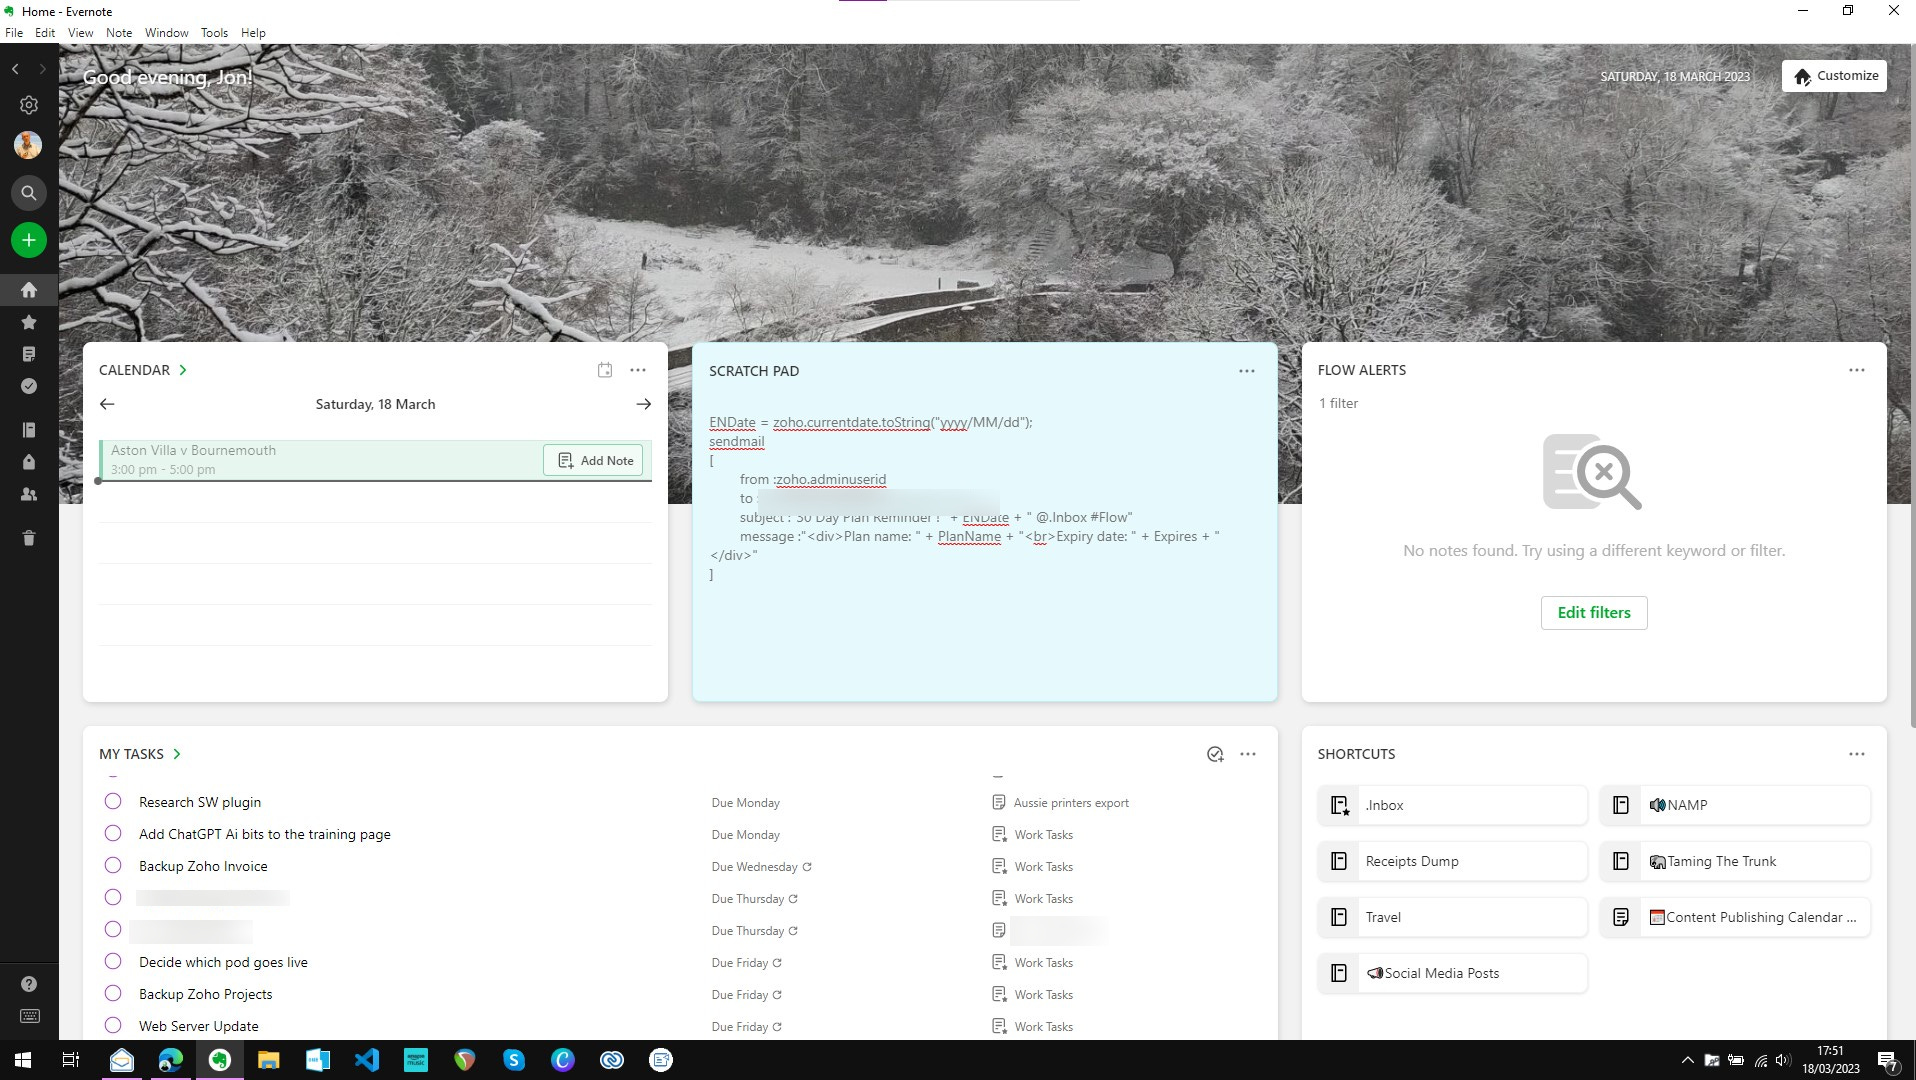Navigate forward with sidebar arrow
The width and height of the screenshot is (1916, 1080).
pyautogui.click(x=42, y=69)
